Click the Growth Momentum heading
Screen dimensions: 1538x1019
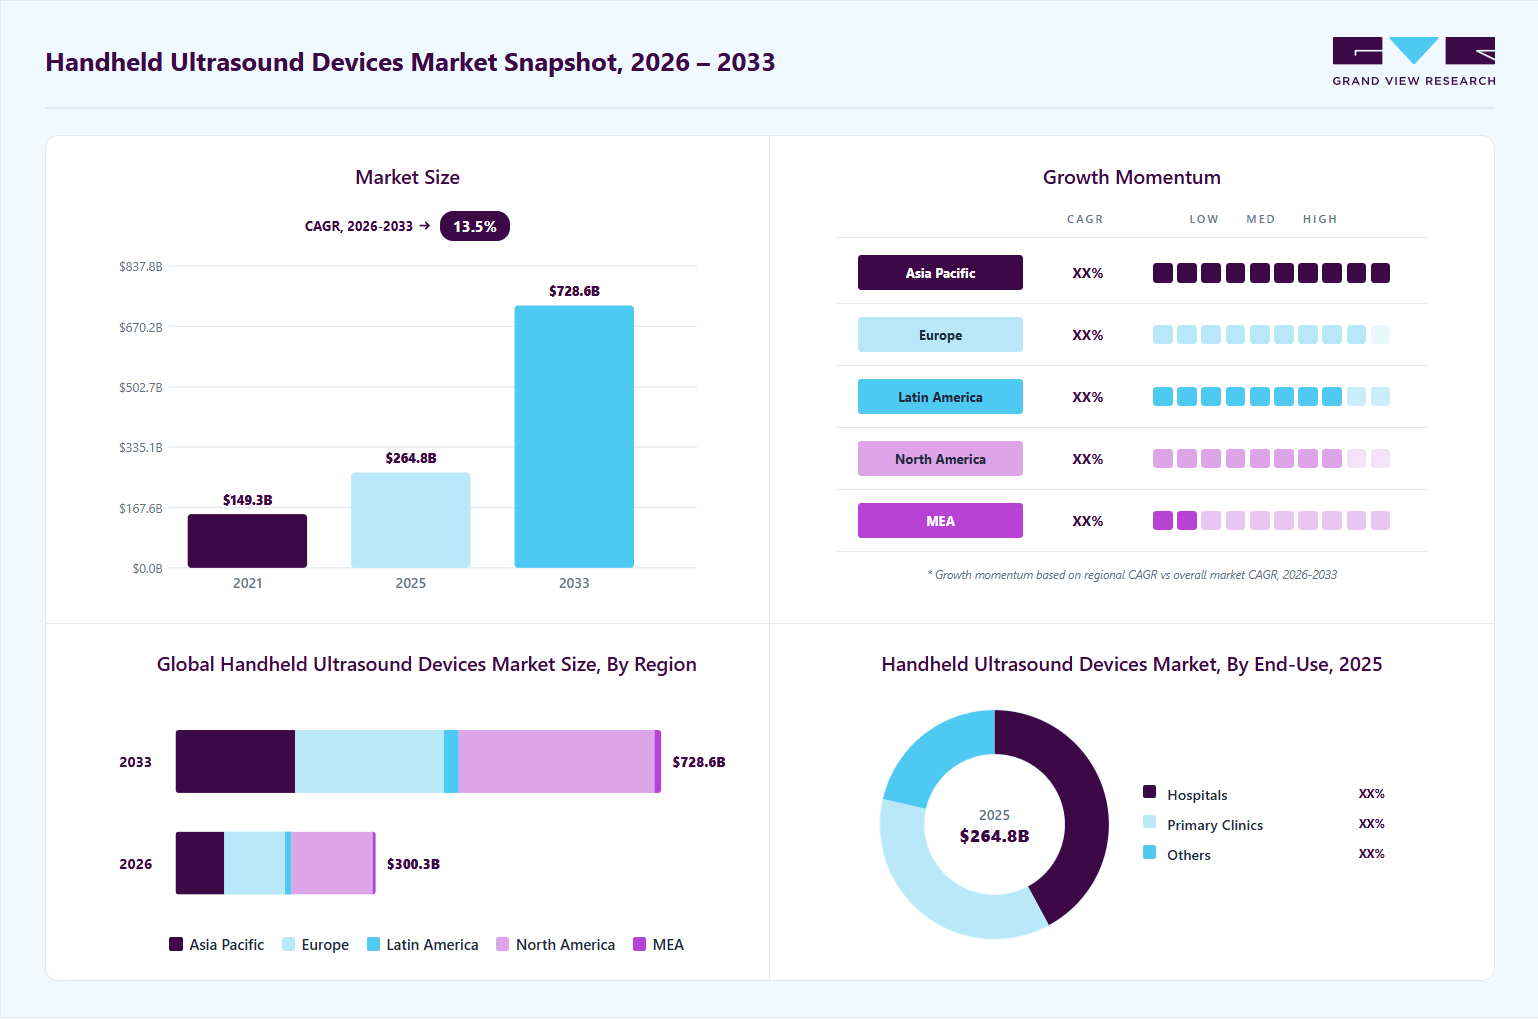1131,177
